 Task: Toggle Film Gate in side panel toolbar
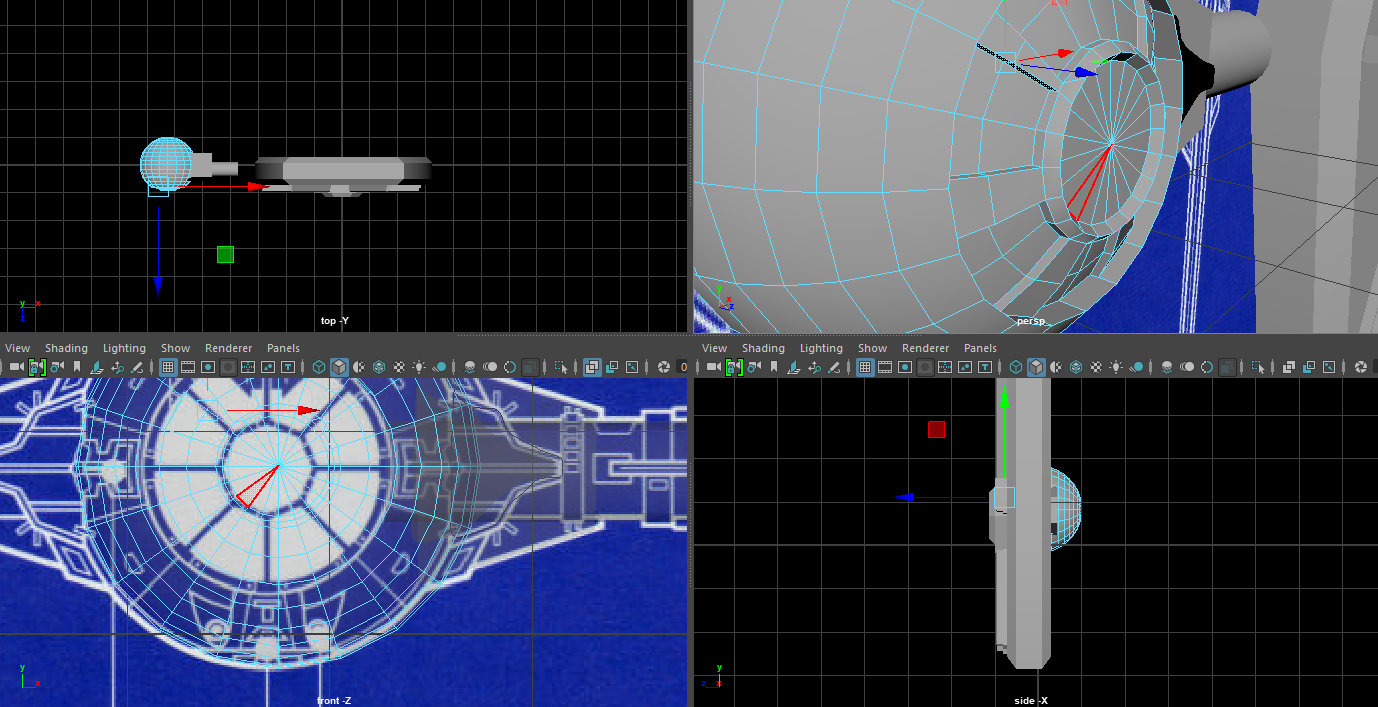tap(885, 367)
